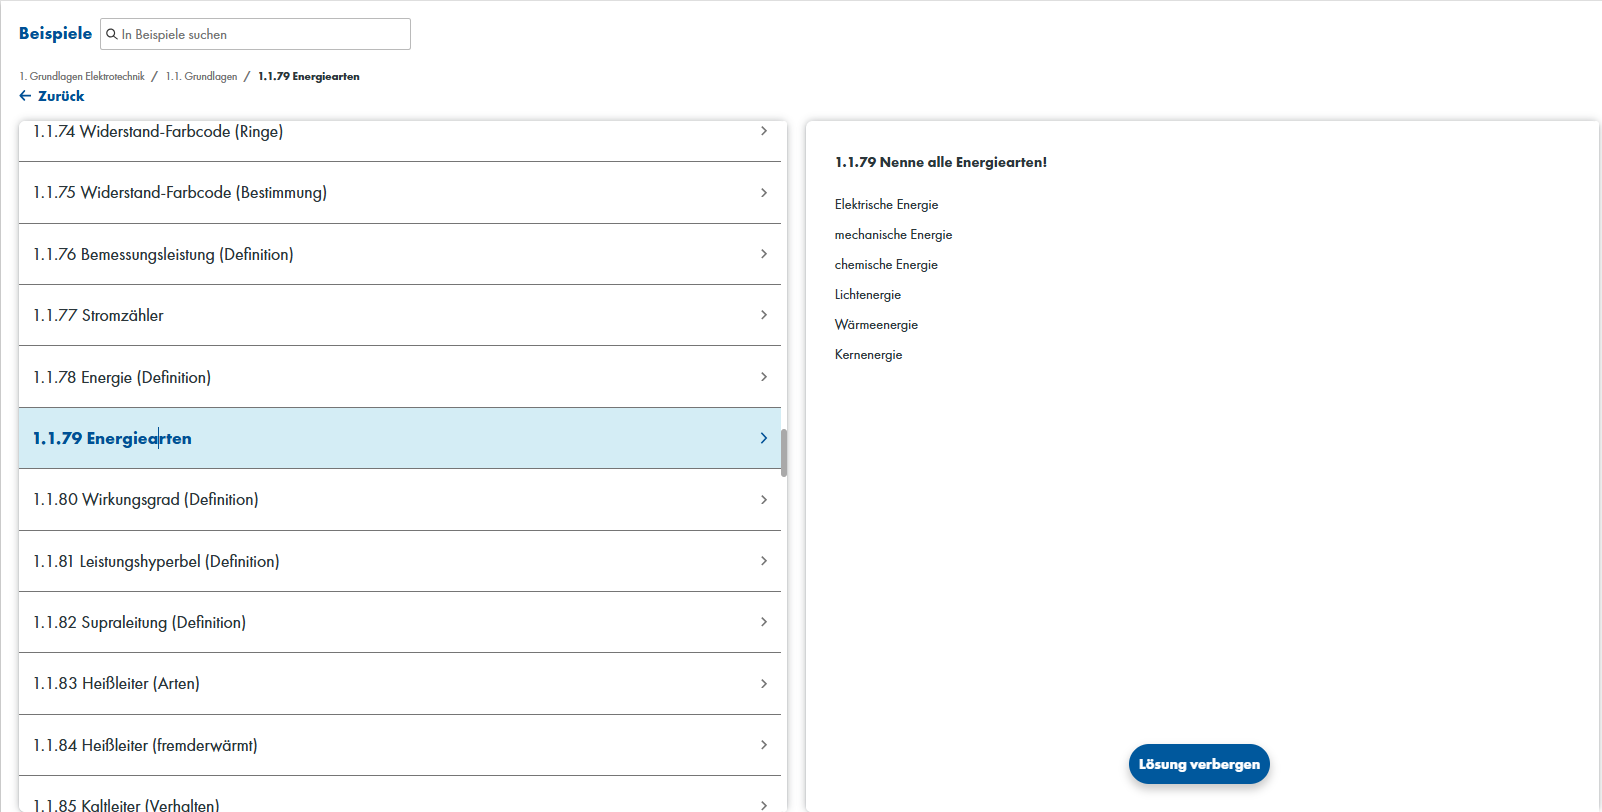Click the list's vertical scrollbar thumb
1602x812 pixels.
[784, 453]
